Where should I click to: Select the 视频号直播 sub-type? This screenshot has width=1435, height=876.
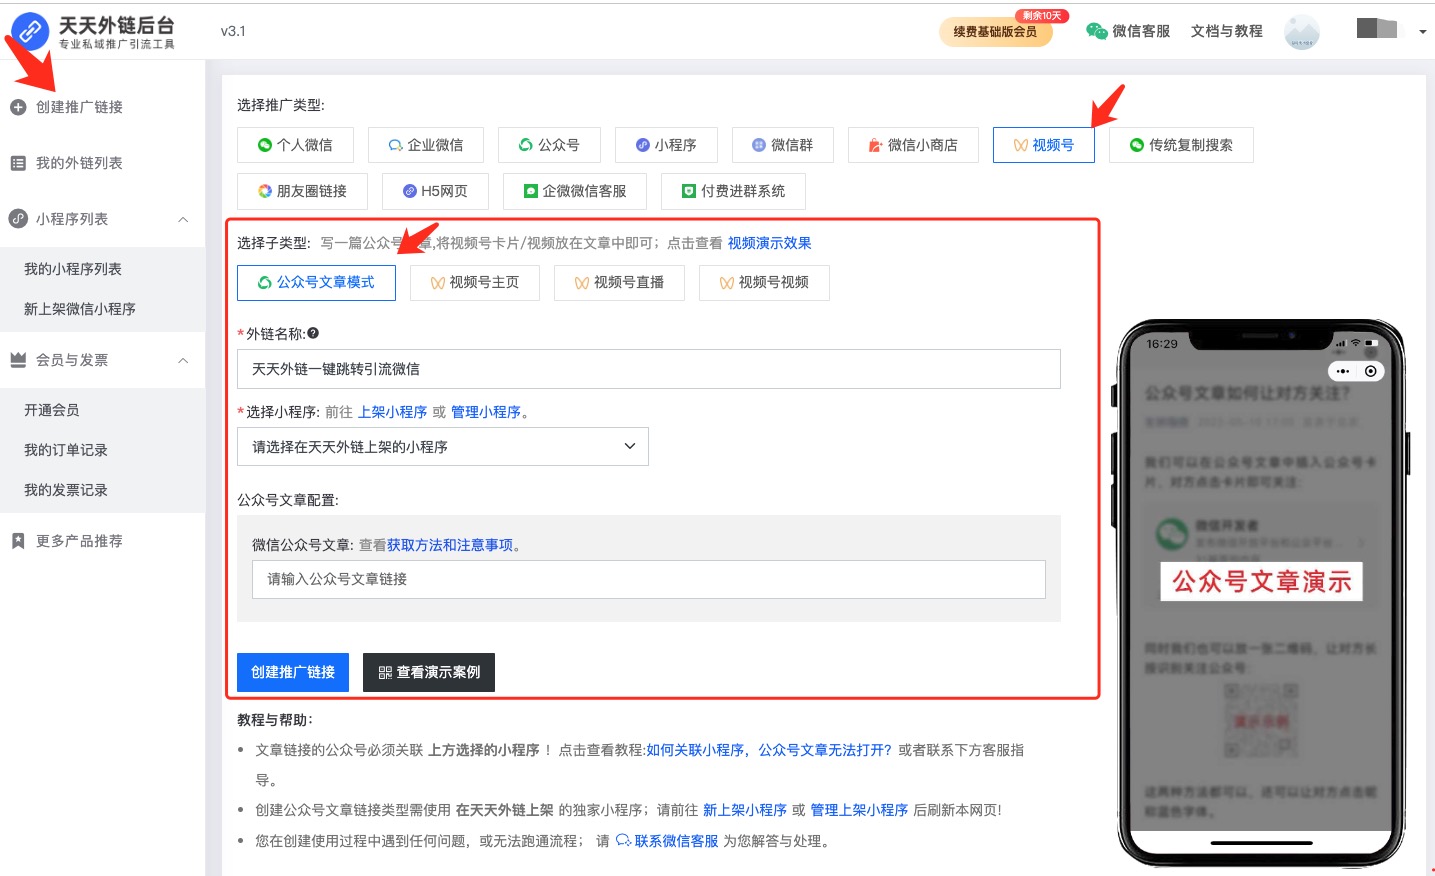[619, 283]
